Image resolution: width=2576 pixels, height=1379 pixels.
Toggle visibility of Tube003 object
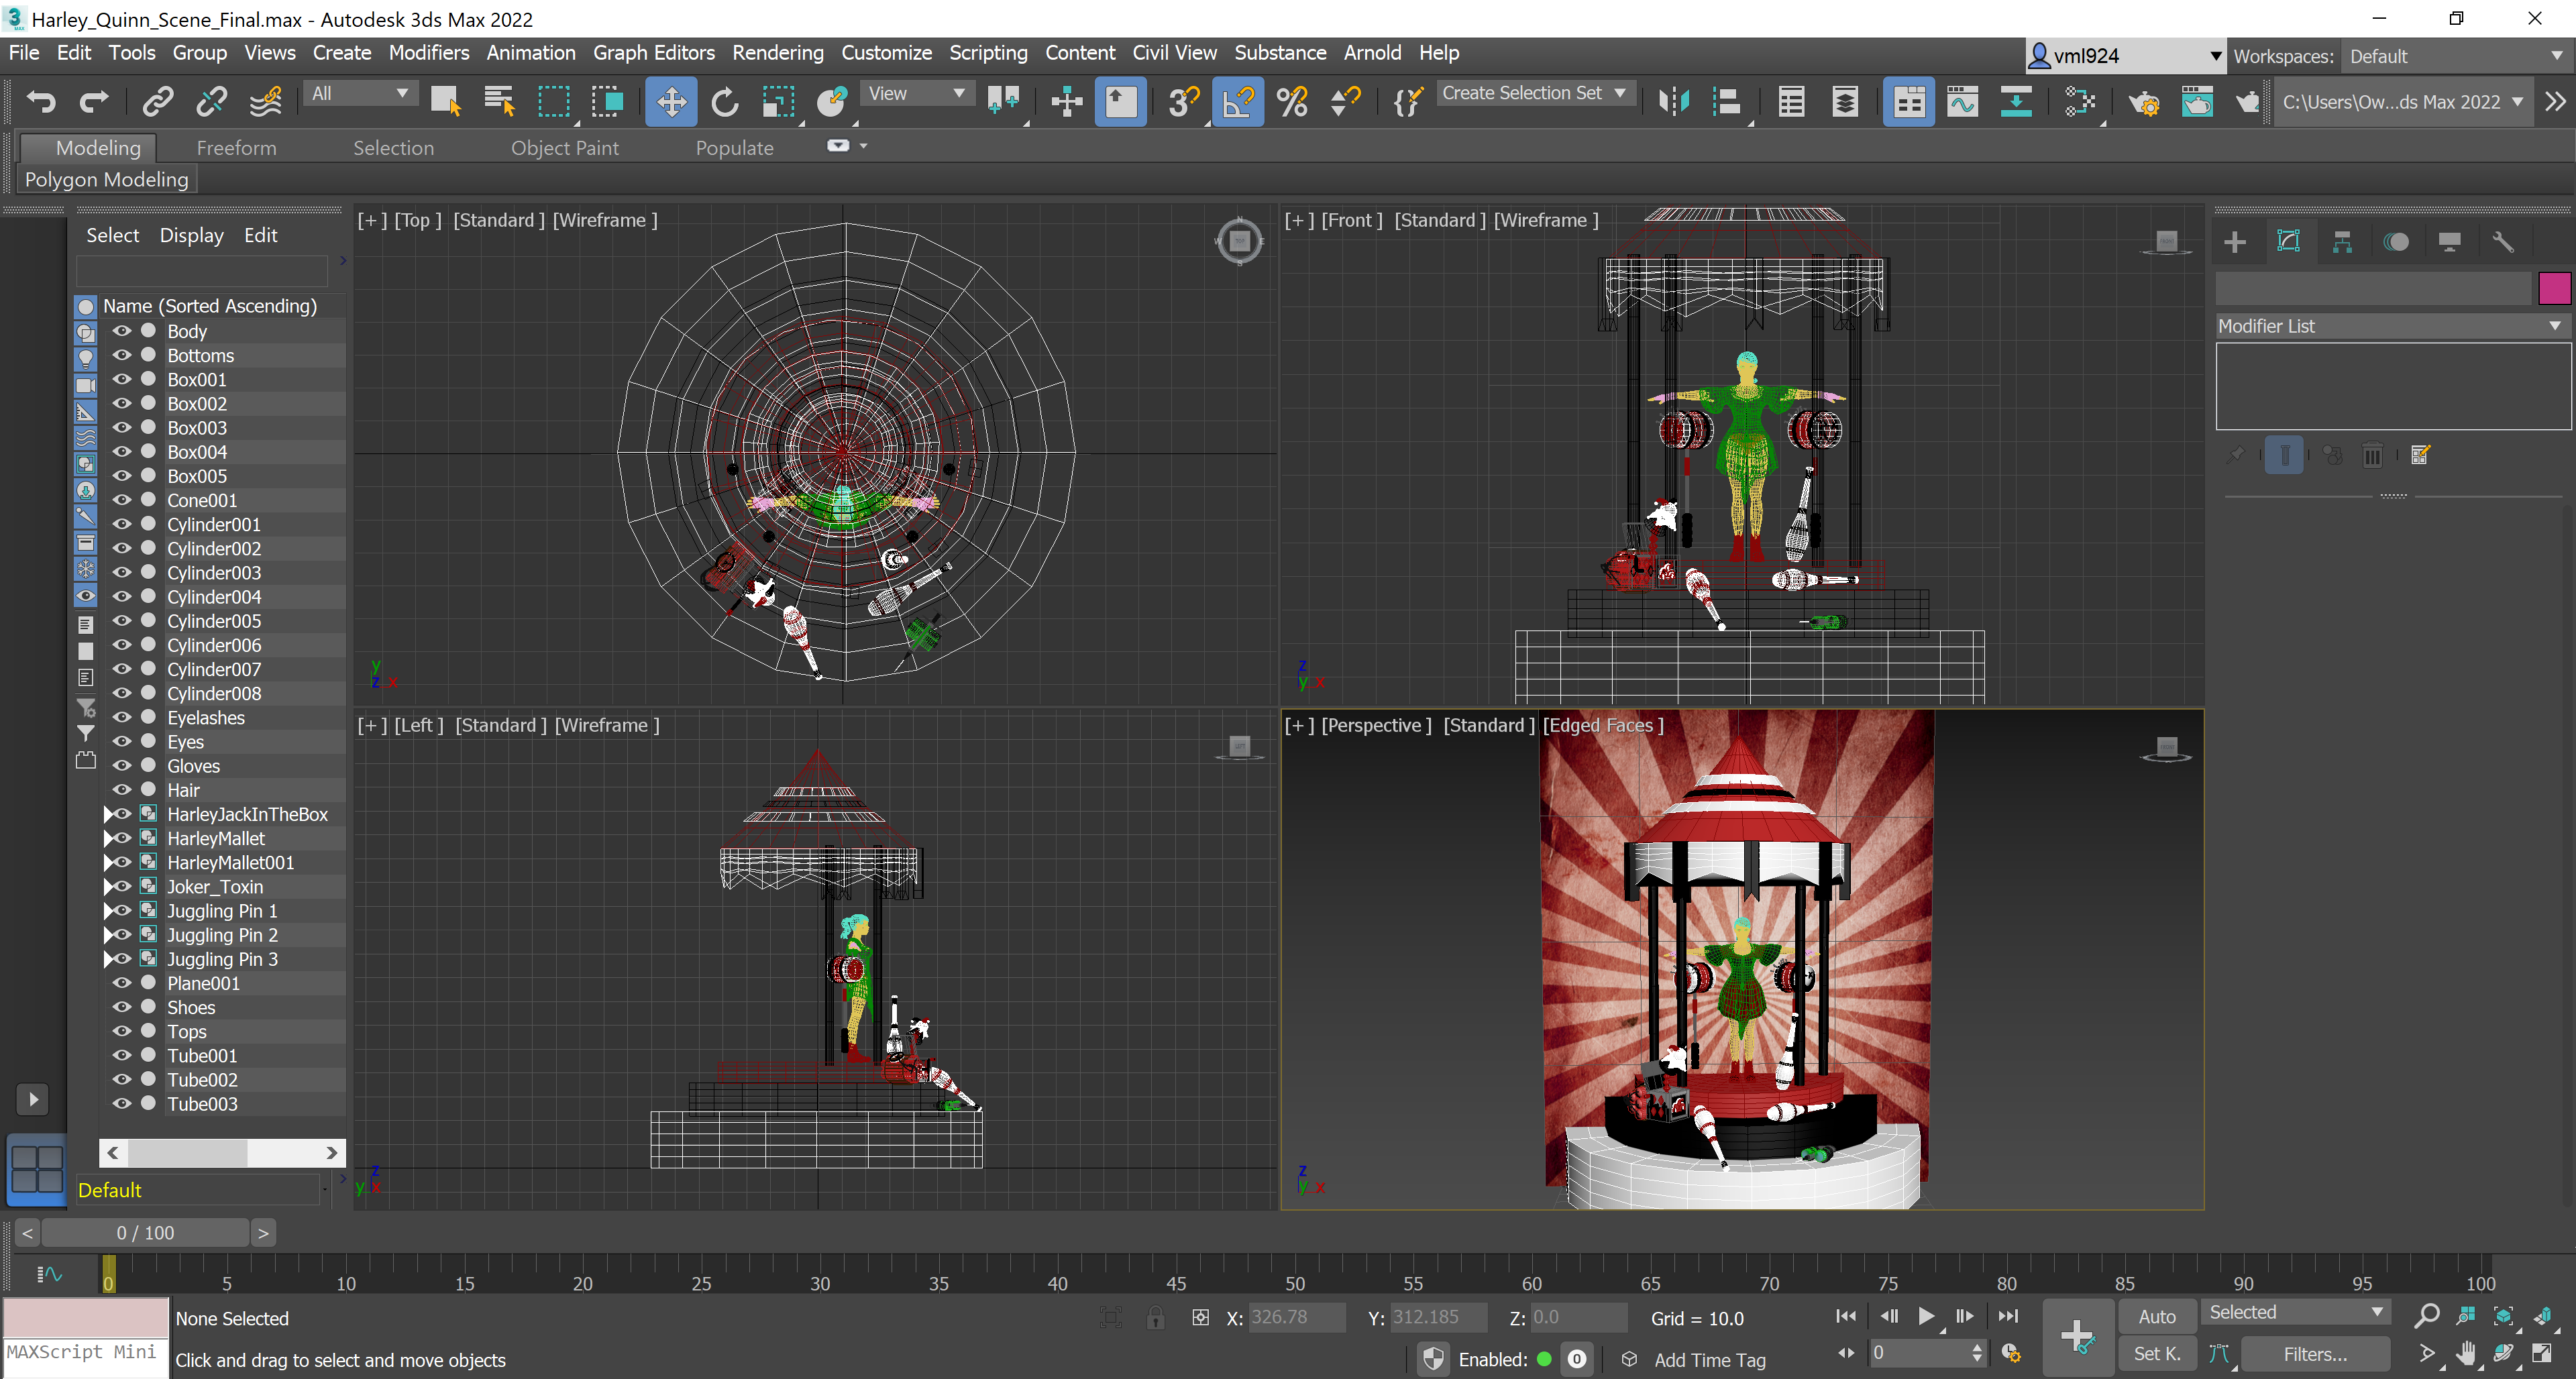[122, 1104]
